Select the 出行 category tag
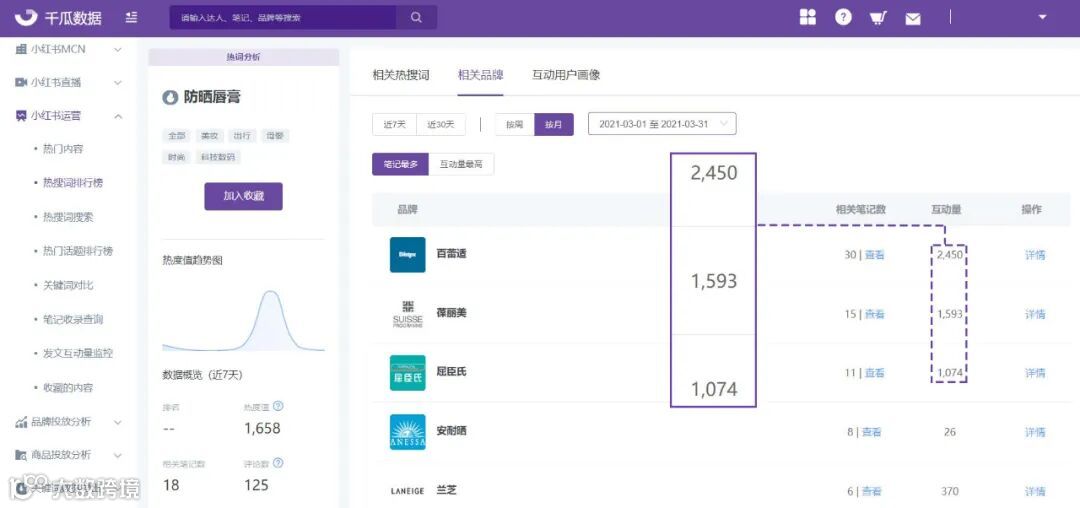Viewport: 1080px width, 508px height. pyautogui.click(x=242, y=136)
